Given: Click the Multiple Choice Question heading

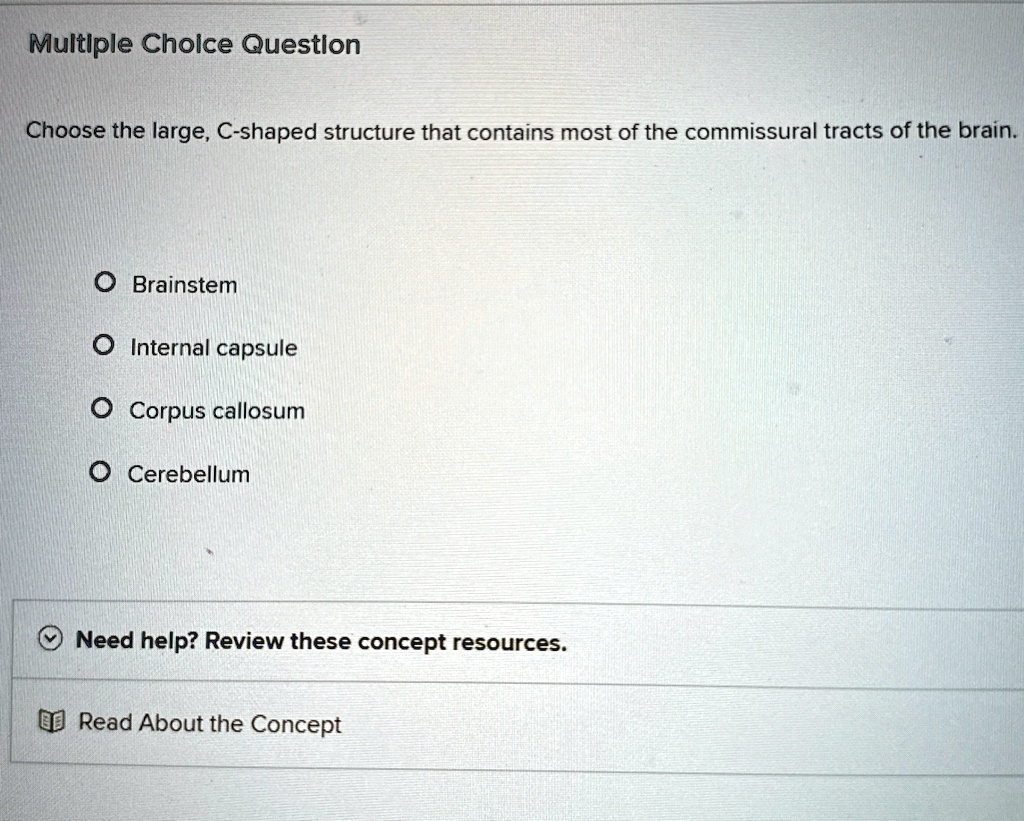Looking at the screenshot, I should [x=194, y=44].
